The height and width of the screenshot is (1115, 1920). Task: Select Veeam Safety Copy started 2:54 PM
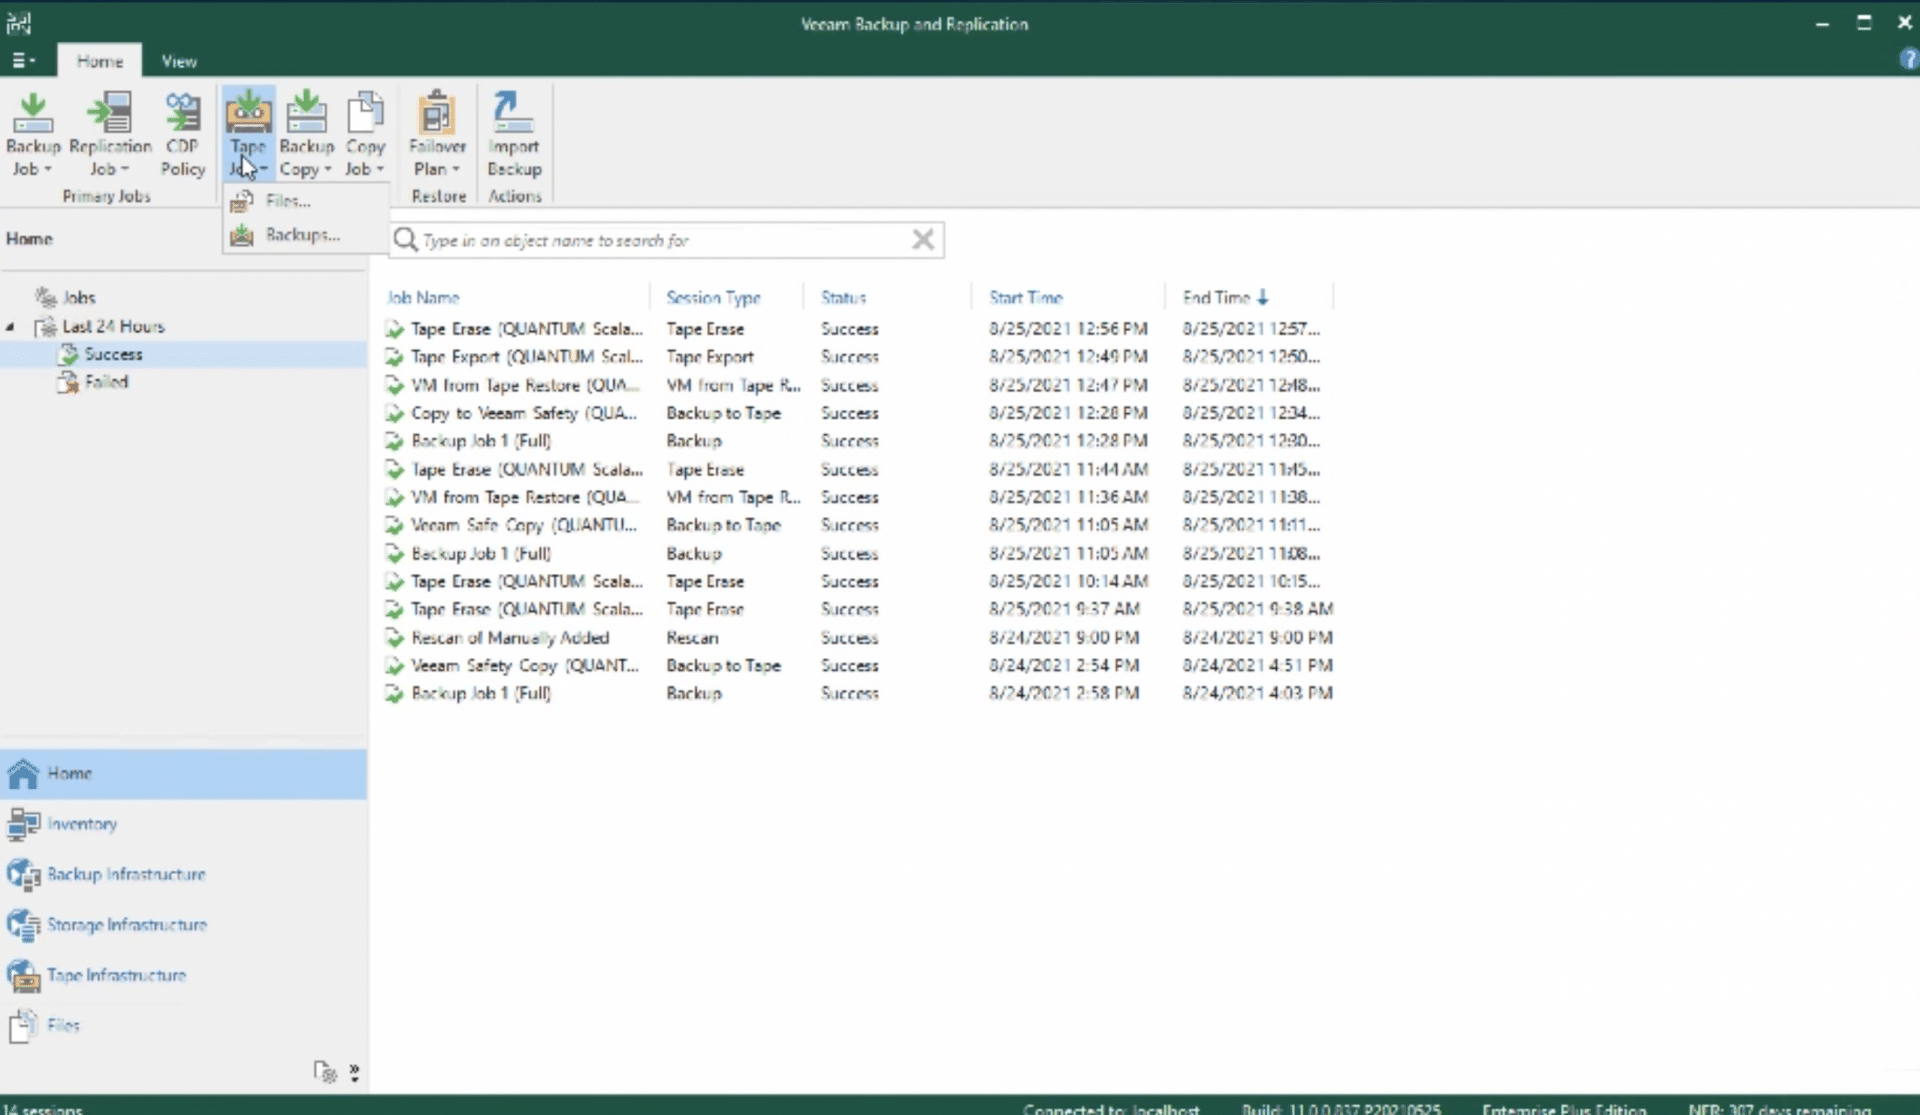tap(858, 666)
